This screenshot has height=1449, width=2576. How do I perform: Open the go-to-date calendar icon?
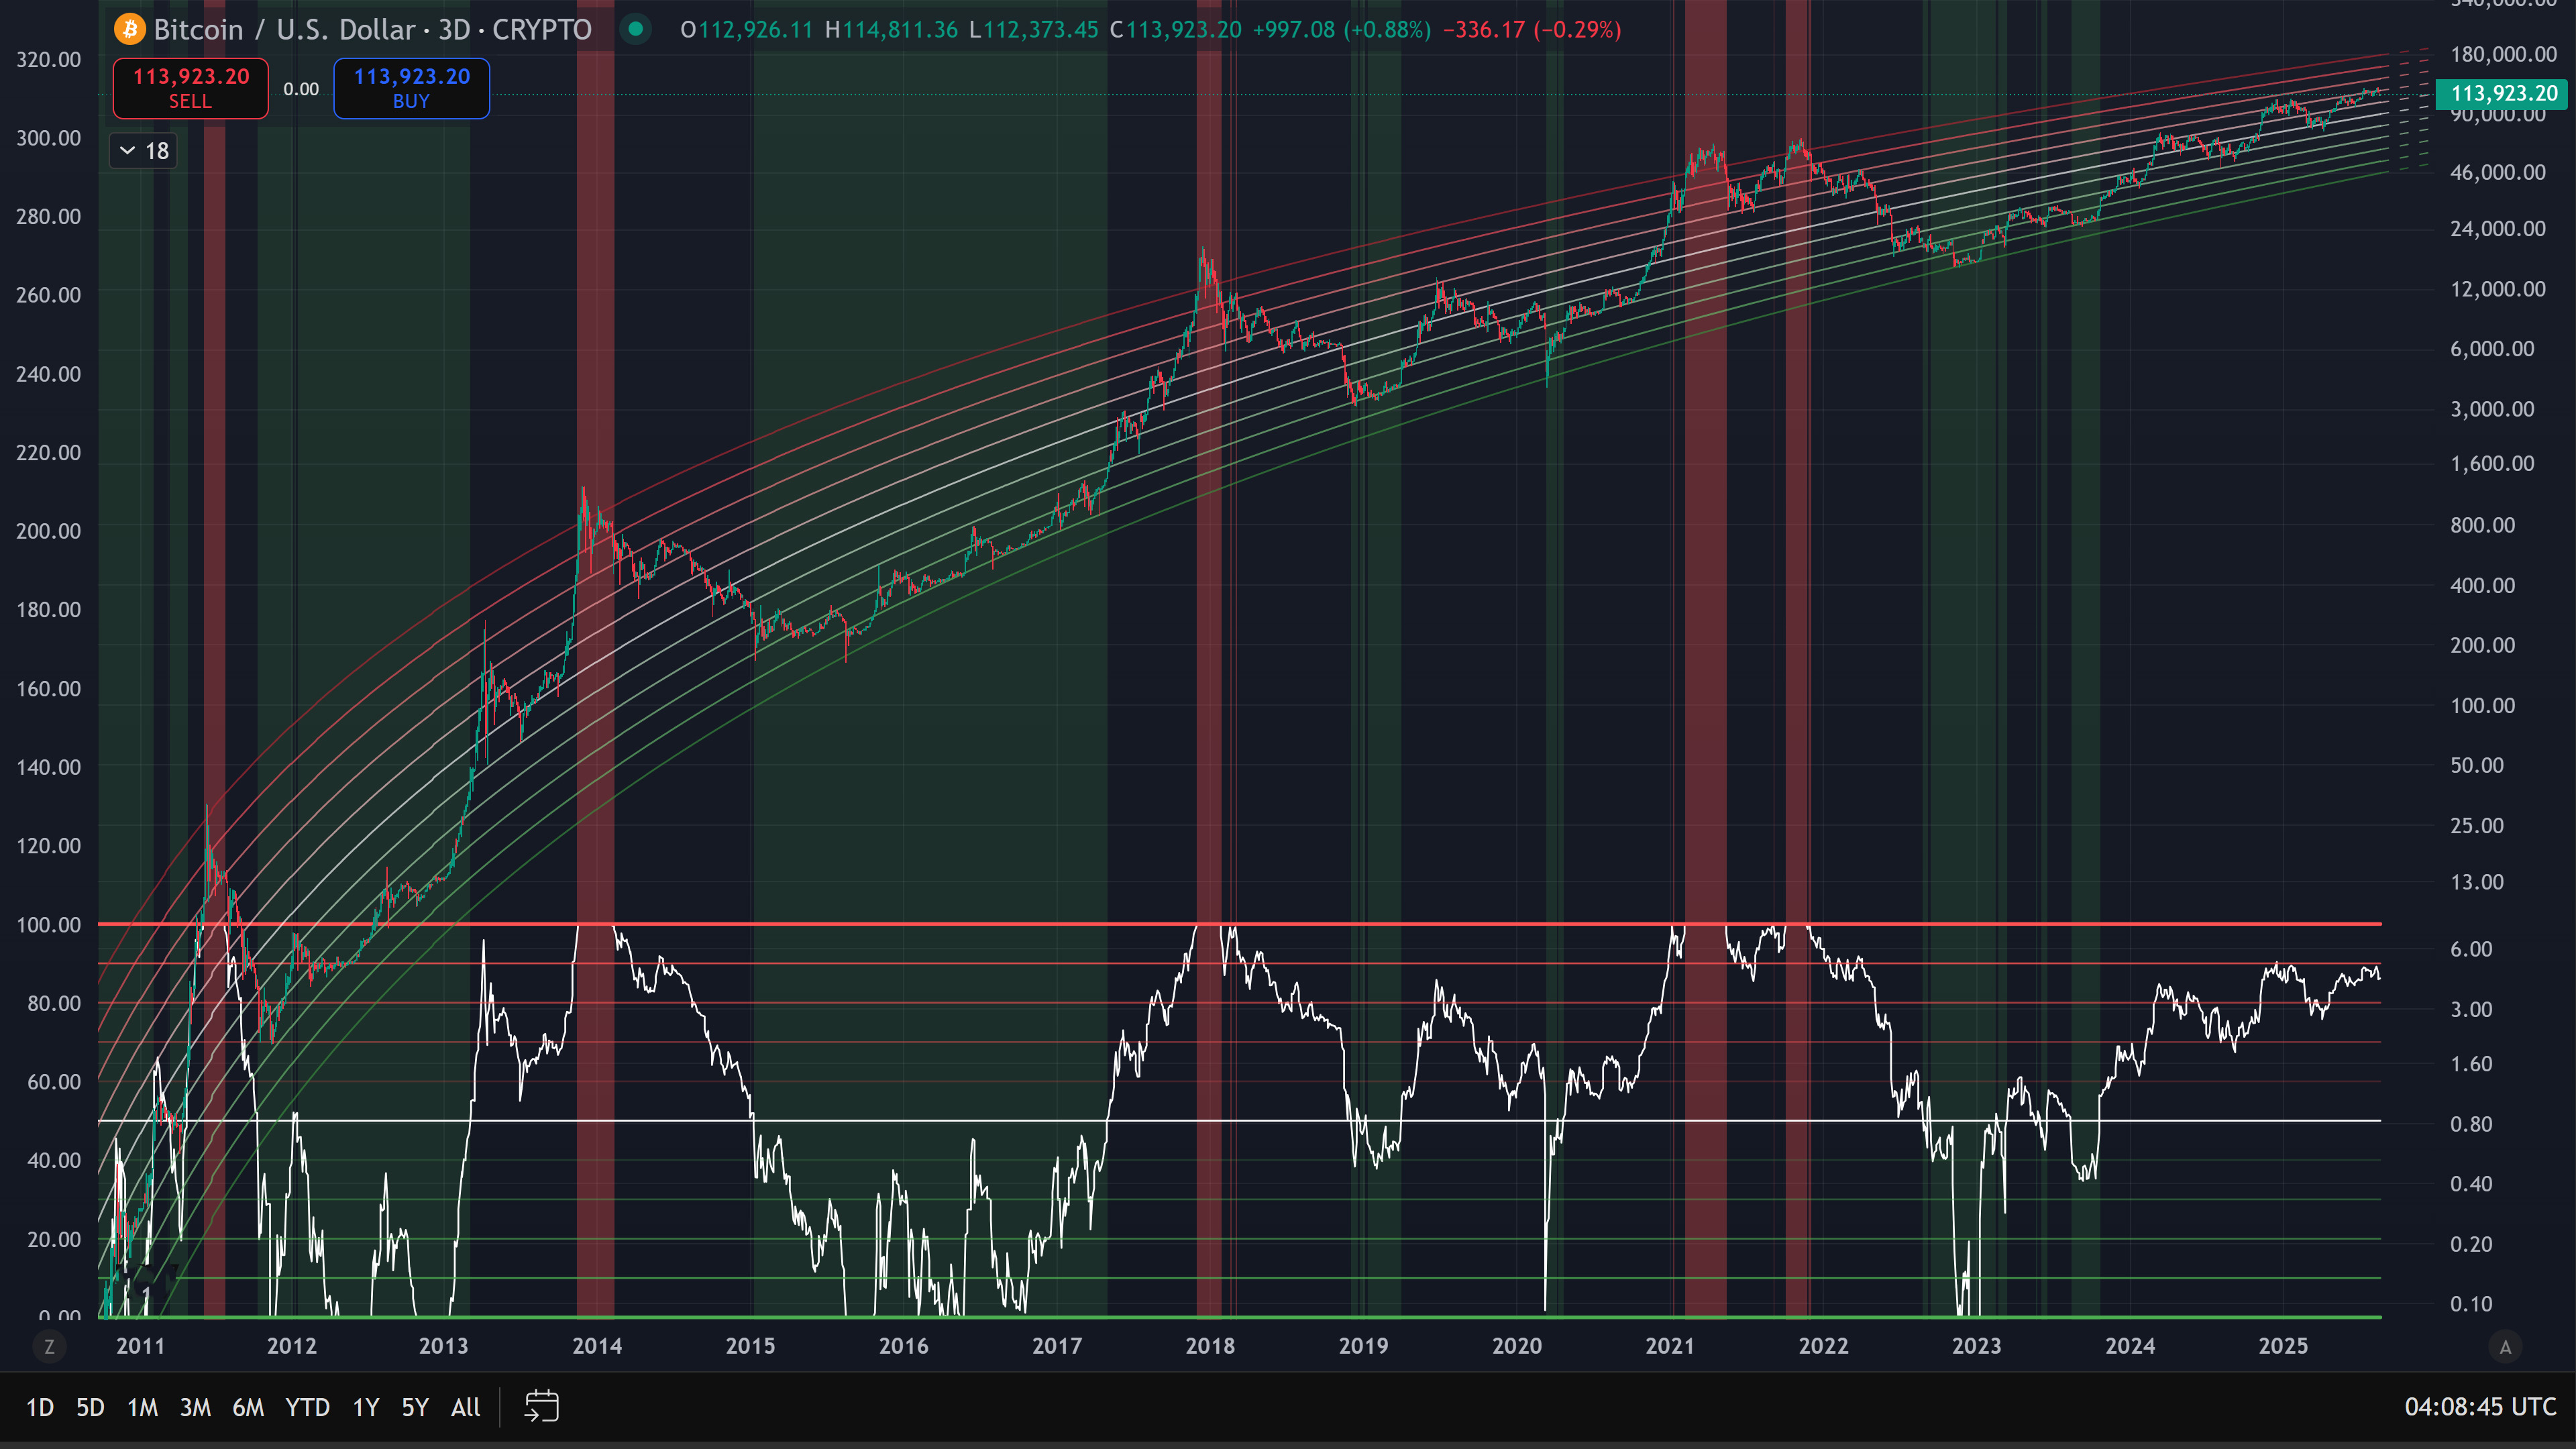tap(541, 1406)
